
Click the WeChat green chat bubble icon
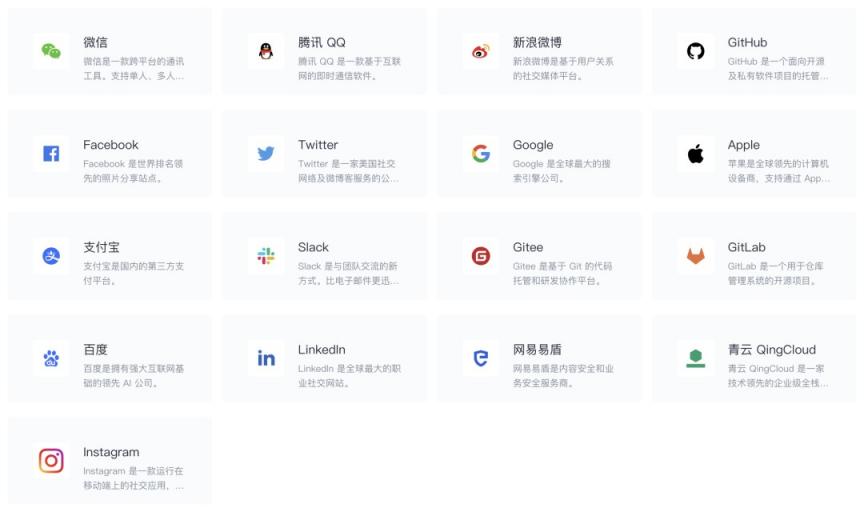pos(51,51)
